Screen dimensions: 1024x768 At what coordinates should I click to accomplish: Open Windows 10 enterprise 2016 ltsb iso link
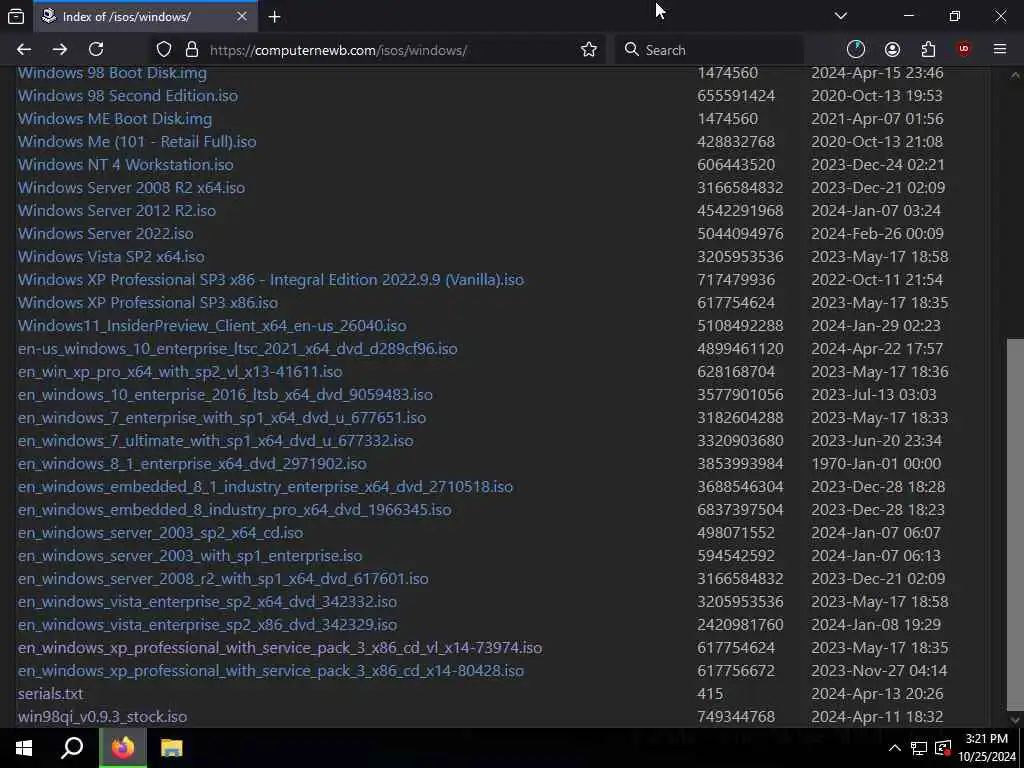point(225,394)
